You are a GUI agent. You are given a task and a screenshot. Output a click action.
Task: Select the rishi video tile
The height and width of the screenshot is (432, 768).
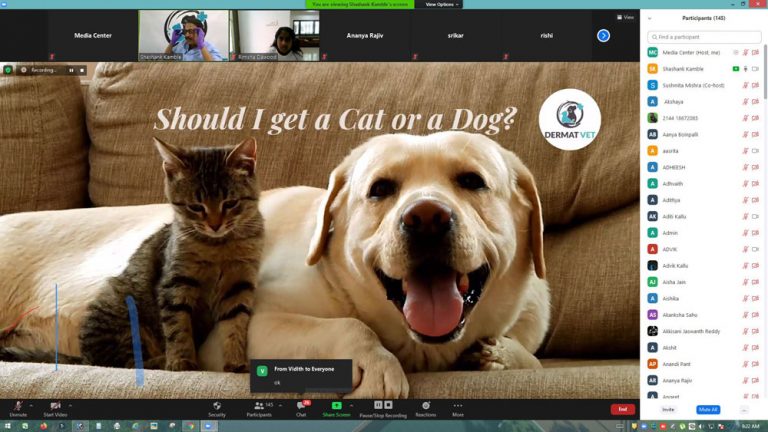(x=547, y=35)
